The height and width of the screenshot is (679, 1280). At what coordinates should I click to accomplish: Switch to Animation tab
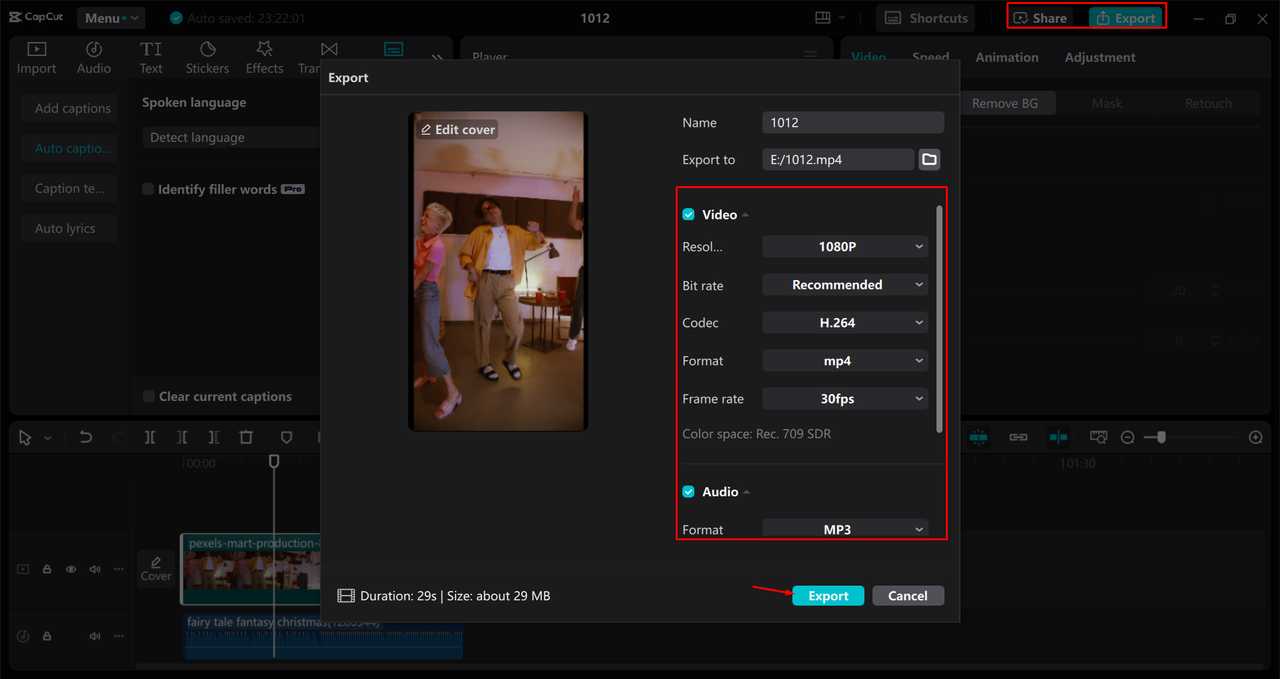1007,57
